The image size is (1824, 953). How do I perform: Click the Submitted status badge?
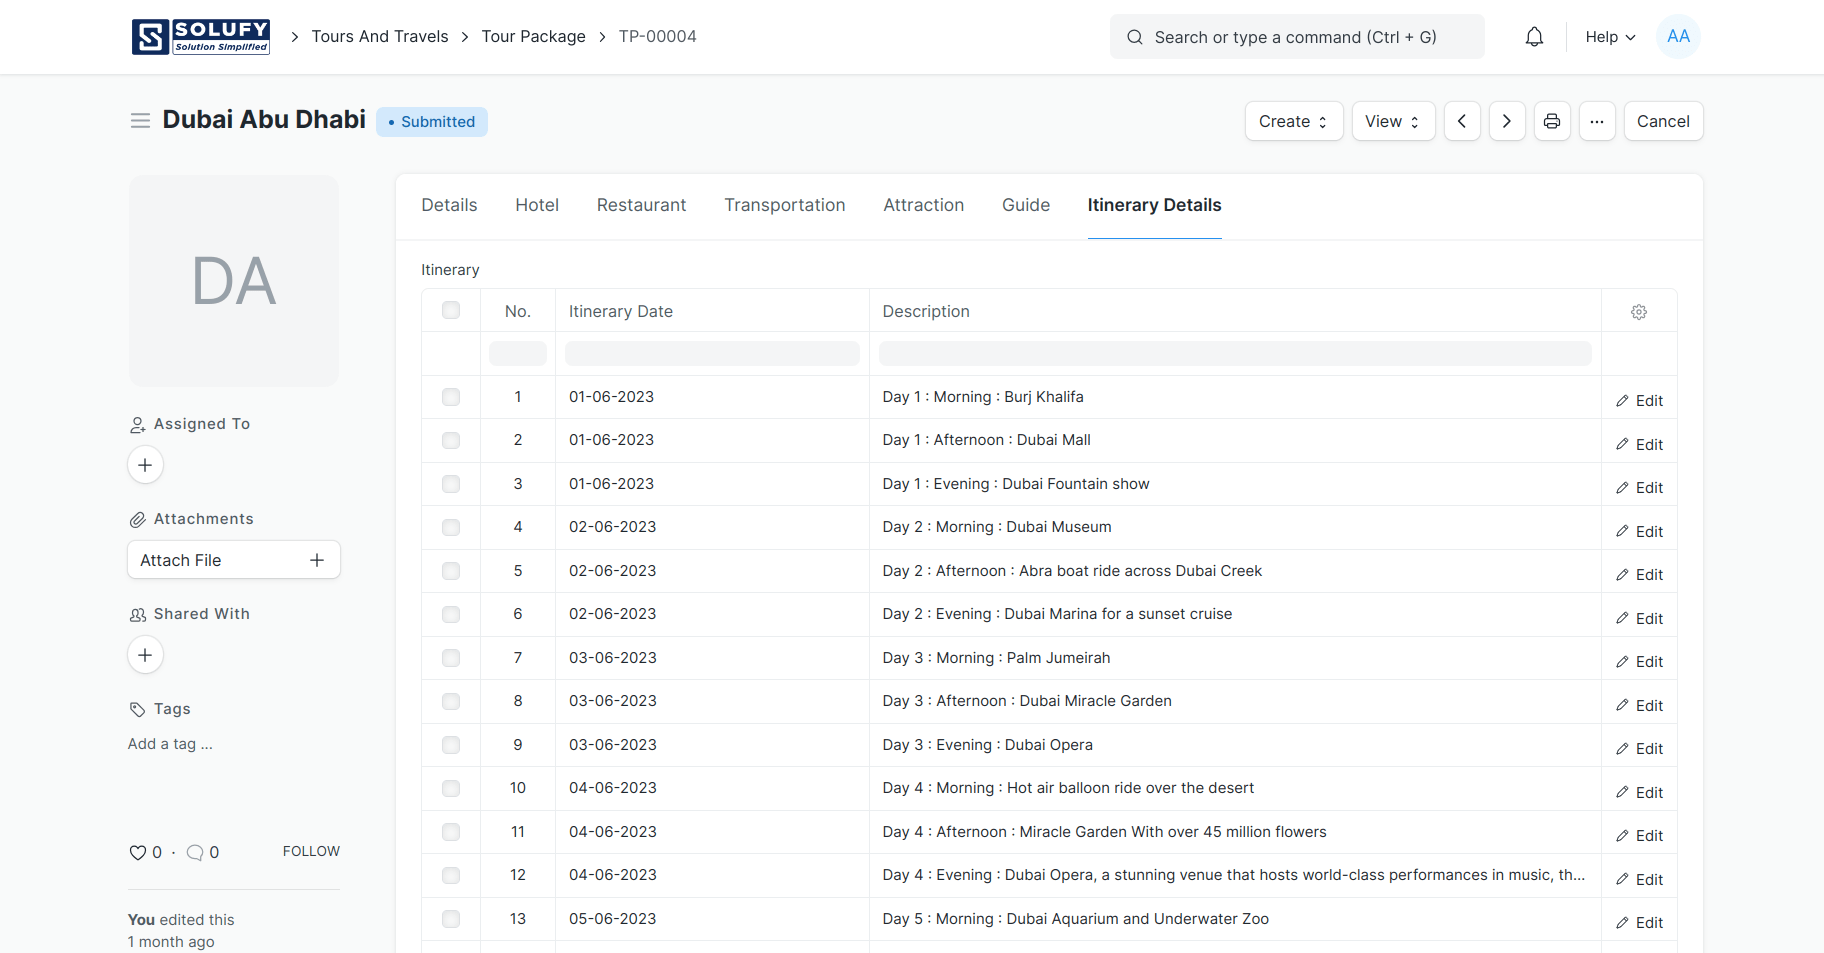(x=432, y=122)
